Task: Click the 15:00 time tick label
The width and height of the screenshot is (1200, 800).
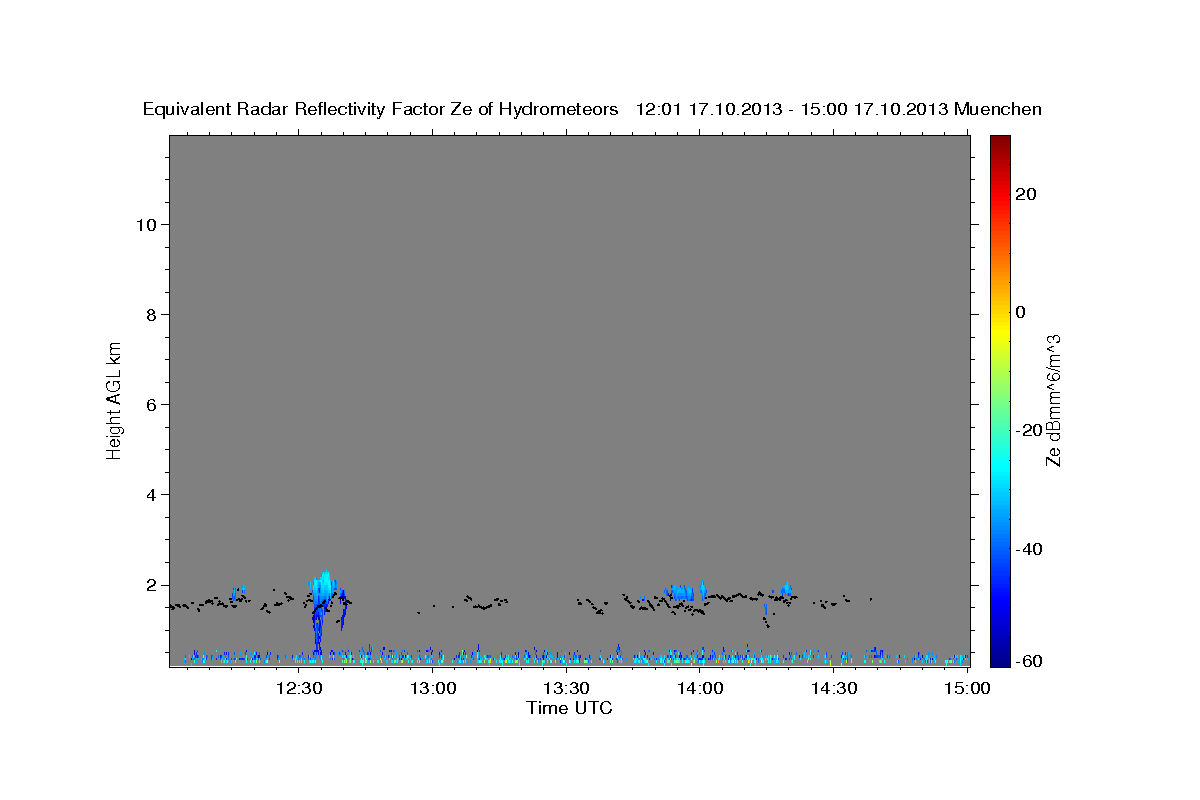Action: pos(967,688)
